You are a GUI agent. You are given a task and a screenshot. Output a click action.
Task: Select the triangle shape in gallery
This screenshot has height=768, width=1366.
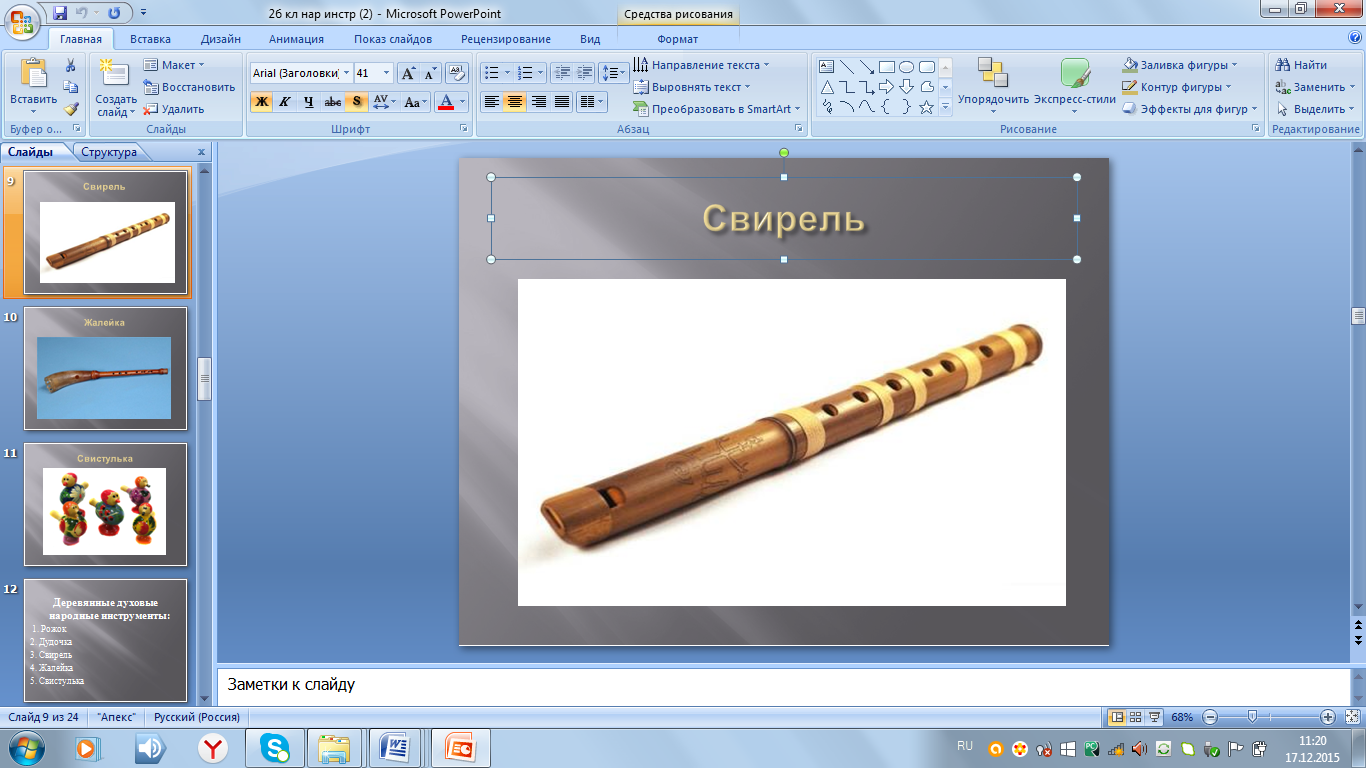[827, 87]
